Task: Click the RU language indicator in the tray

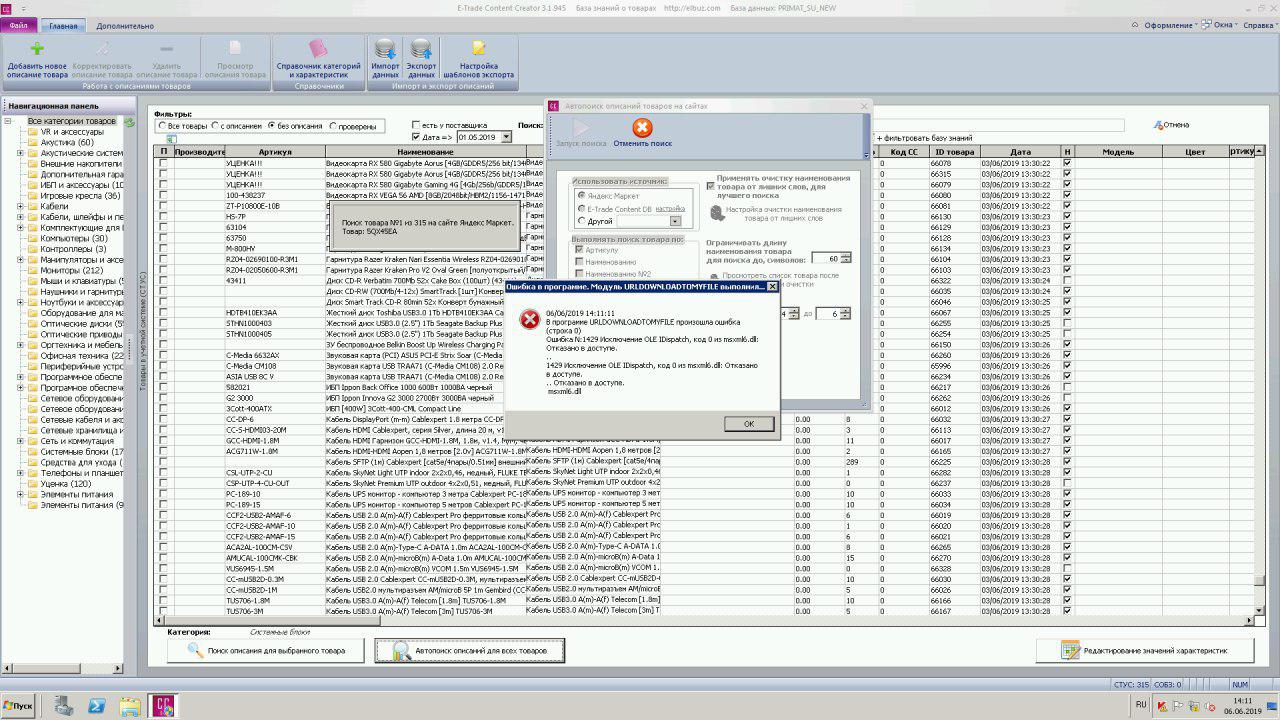Action: click(x=1141, y=705)
